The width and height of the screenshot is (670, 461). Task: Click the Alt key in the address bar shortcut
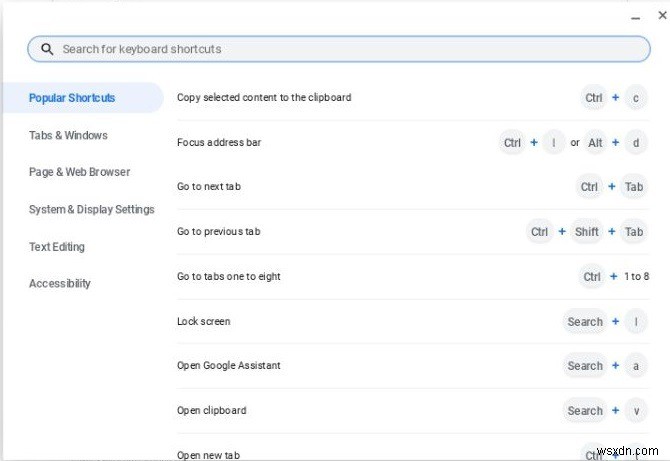tap(596, 143)
